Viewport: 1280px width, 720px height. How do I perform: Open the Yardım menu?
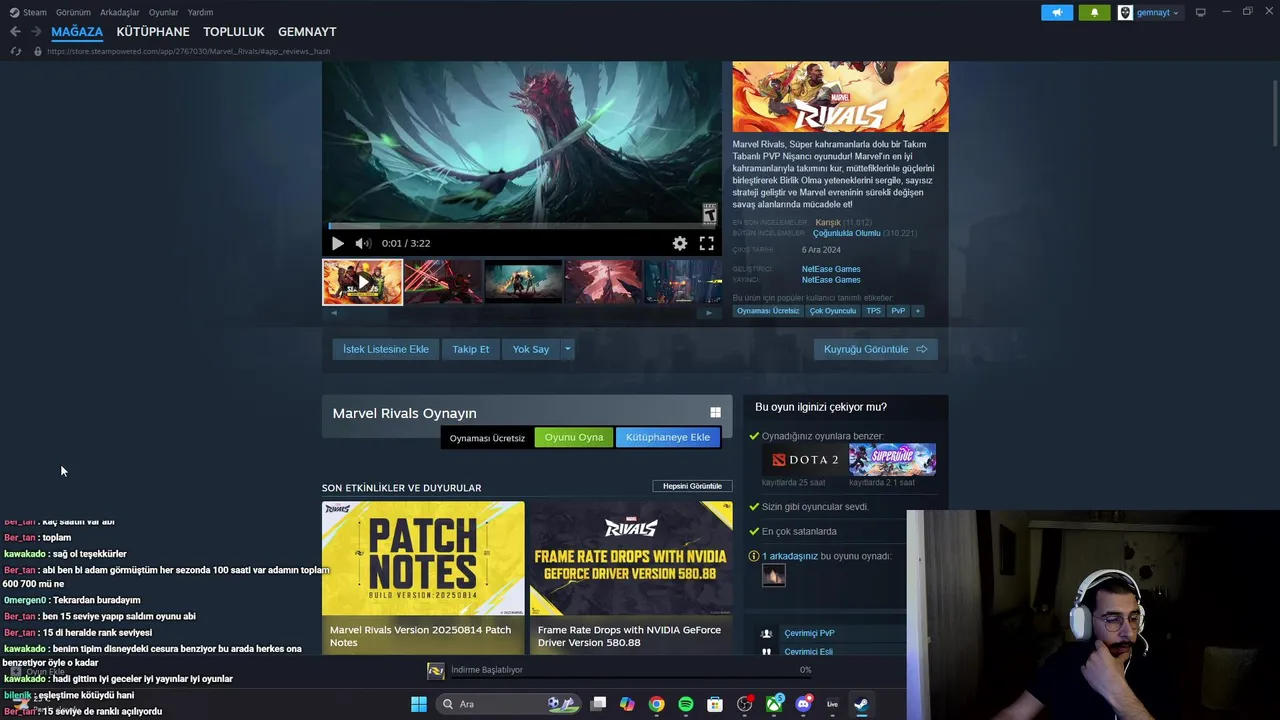200,12
